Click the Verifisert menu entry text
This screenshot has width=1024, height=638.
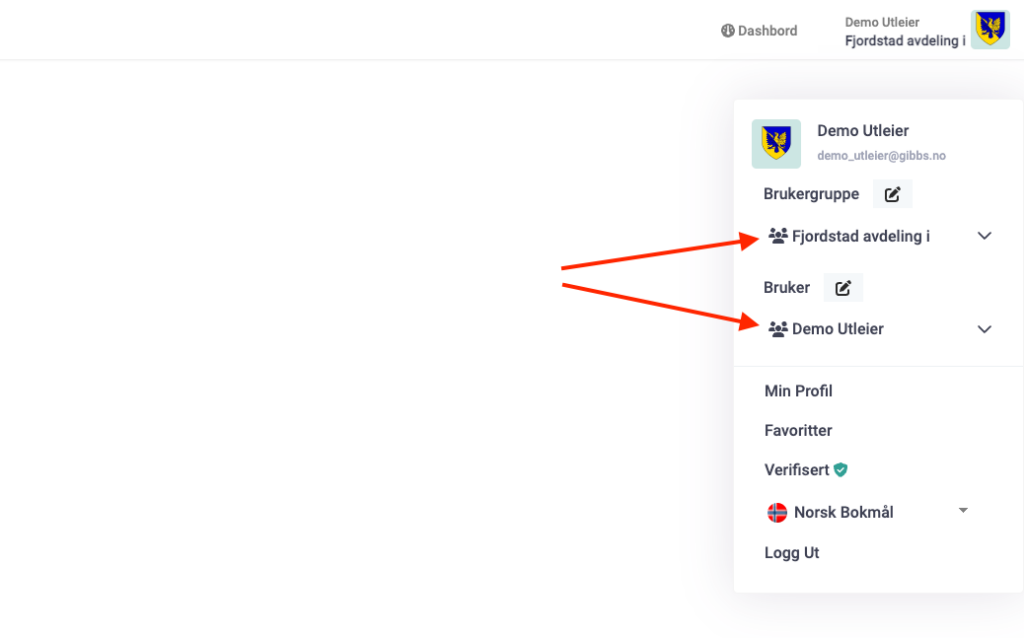[797, 469]
